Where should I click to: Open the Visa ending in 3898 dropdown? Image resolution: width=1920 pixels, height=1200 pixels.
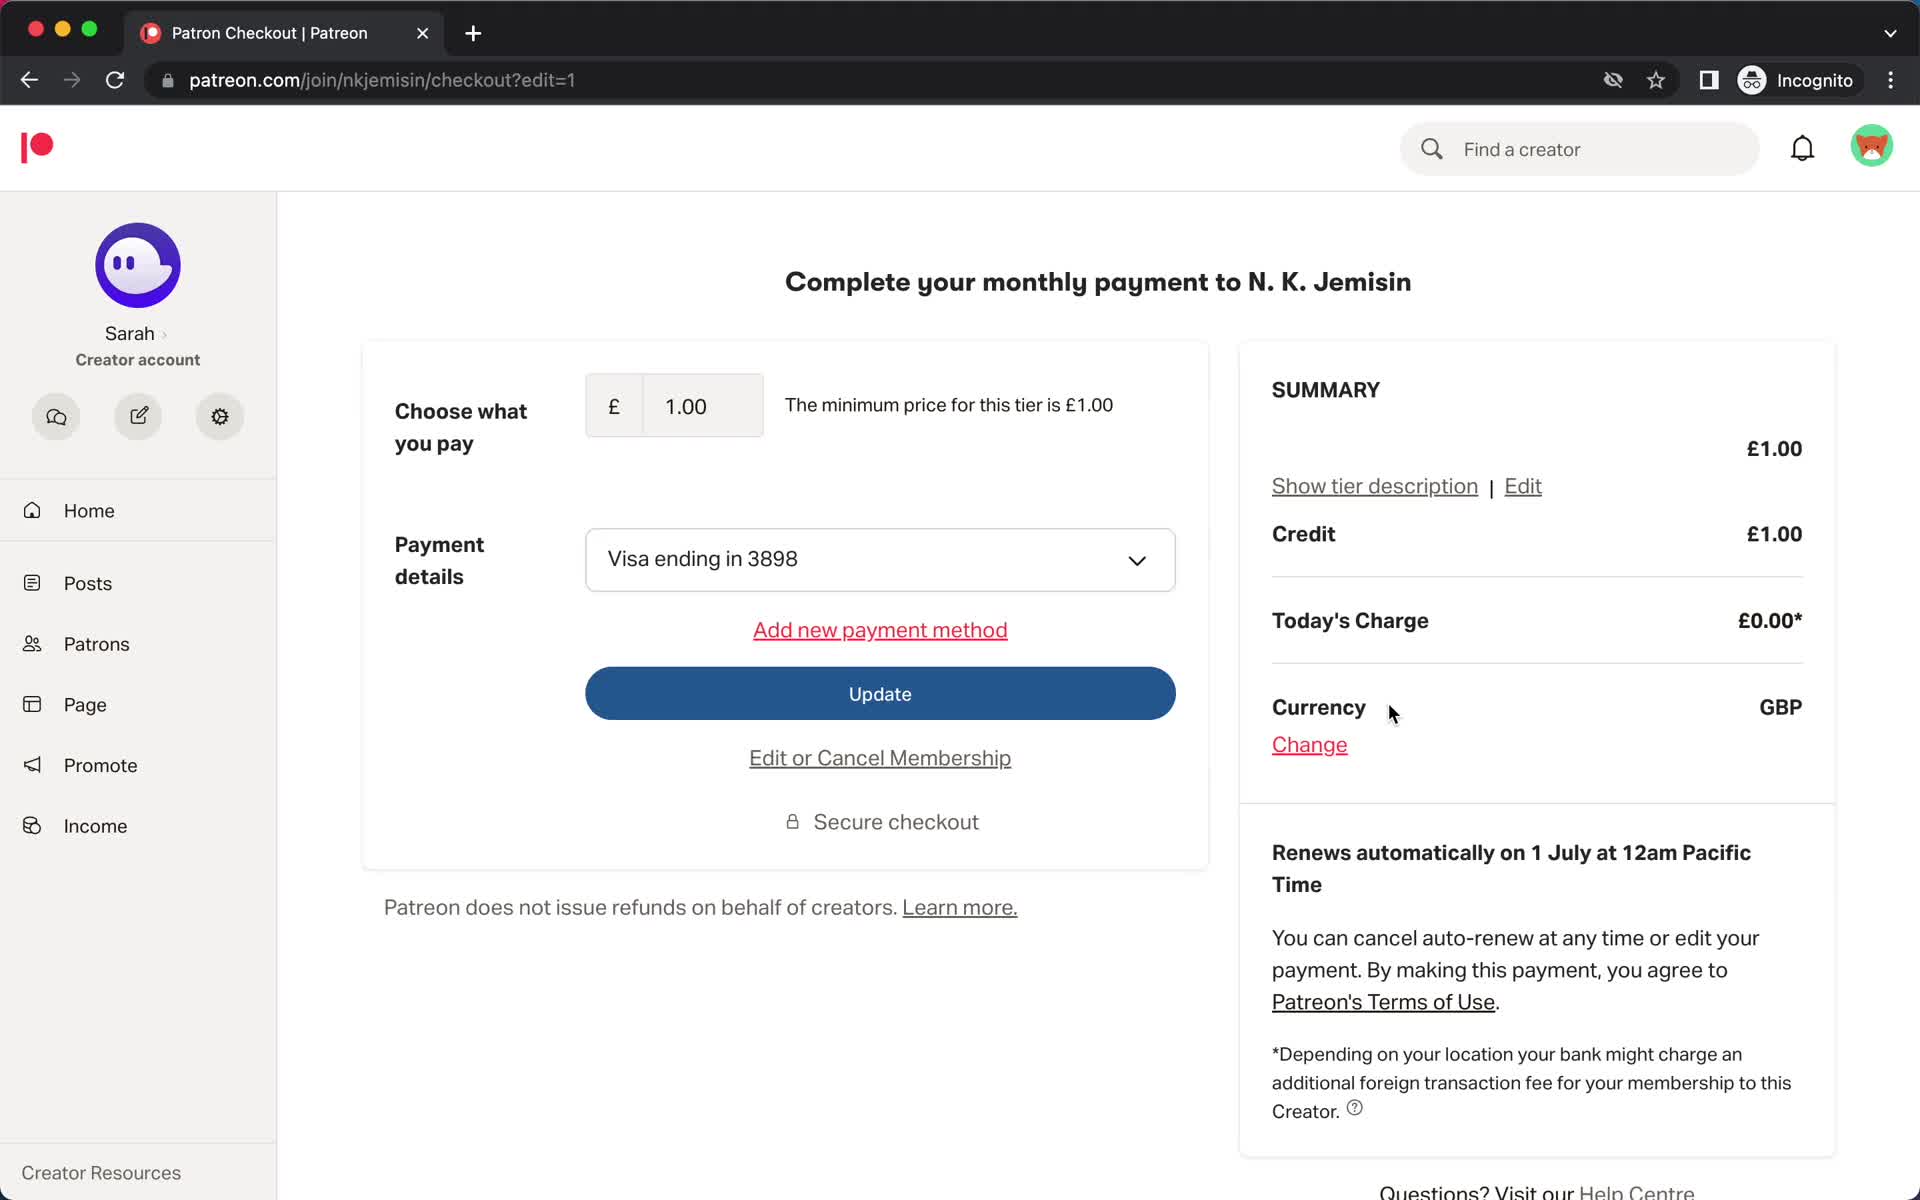click(880, 560)
